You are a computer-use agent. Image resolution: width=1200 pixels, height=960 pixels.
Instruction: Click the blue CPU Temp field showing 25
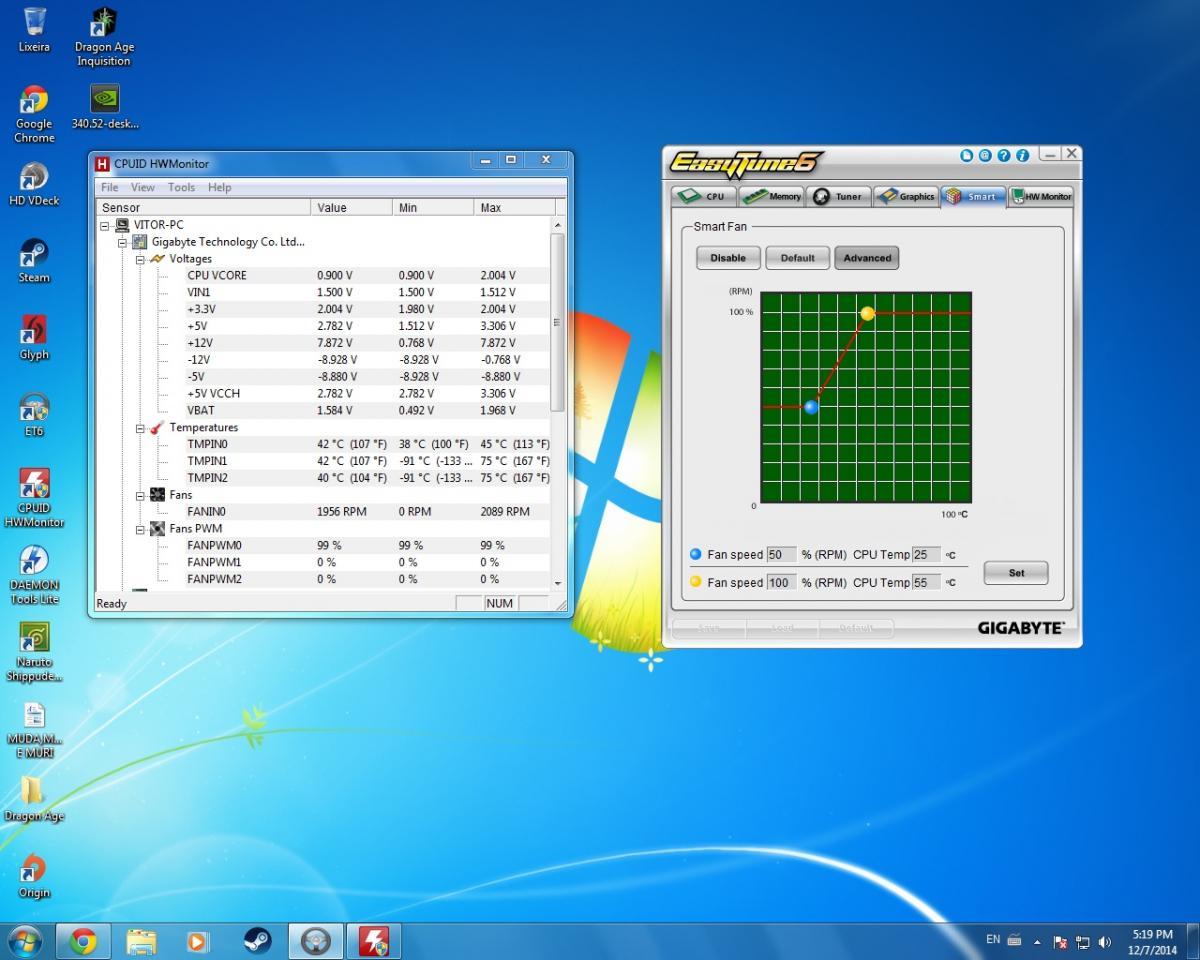926,555
